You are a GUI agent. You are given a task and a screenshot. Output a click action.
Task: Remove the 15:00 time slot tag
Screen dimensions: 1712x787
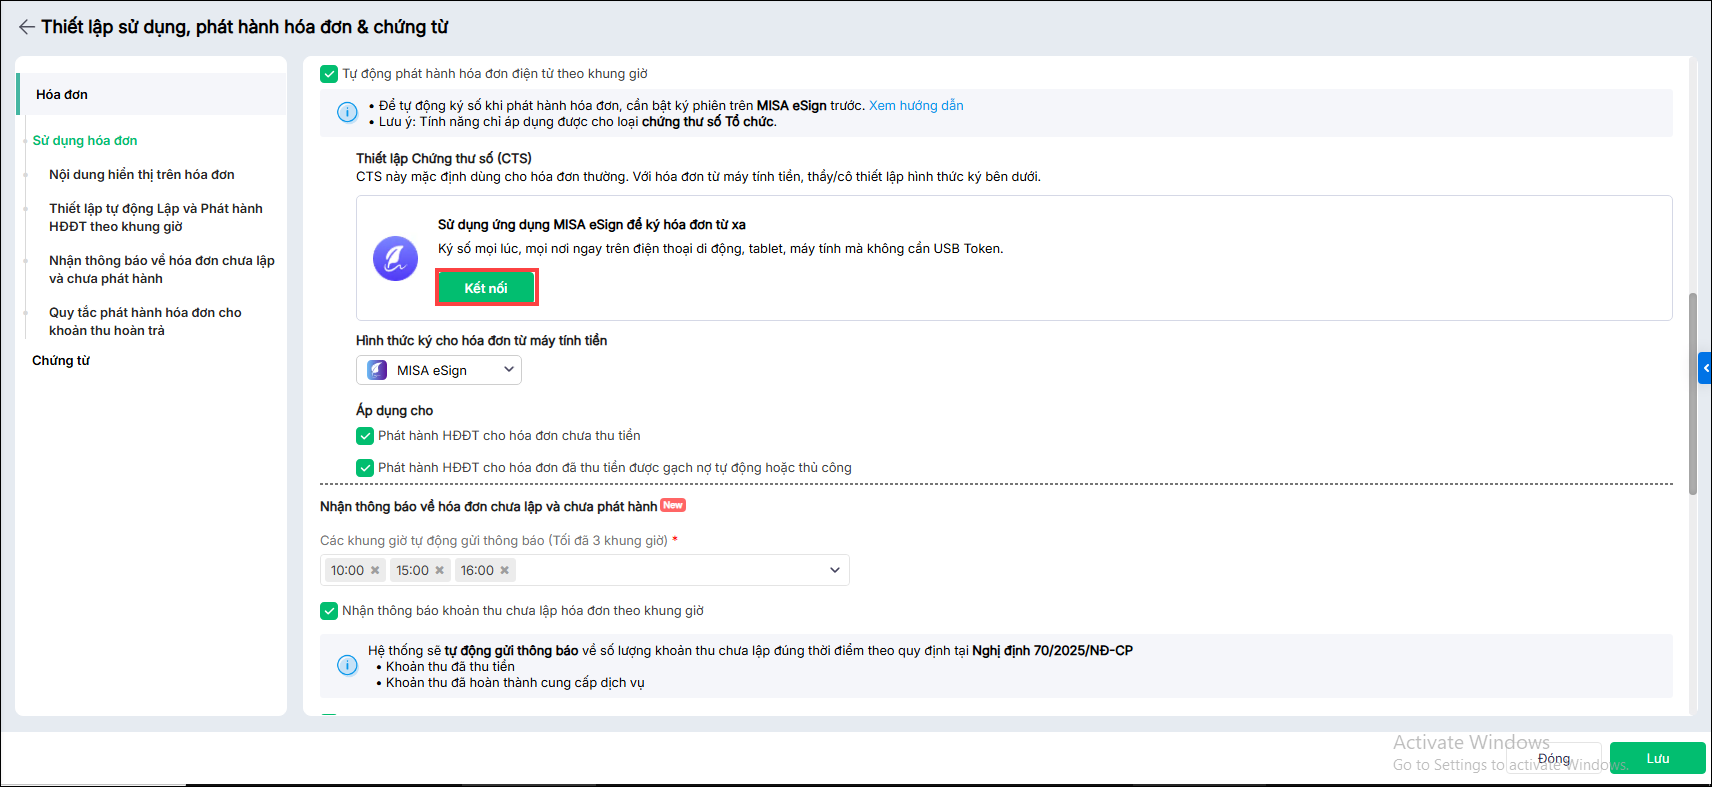pos(439,570)
